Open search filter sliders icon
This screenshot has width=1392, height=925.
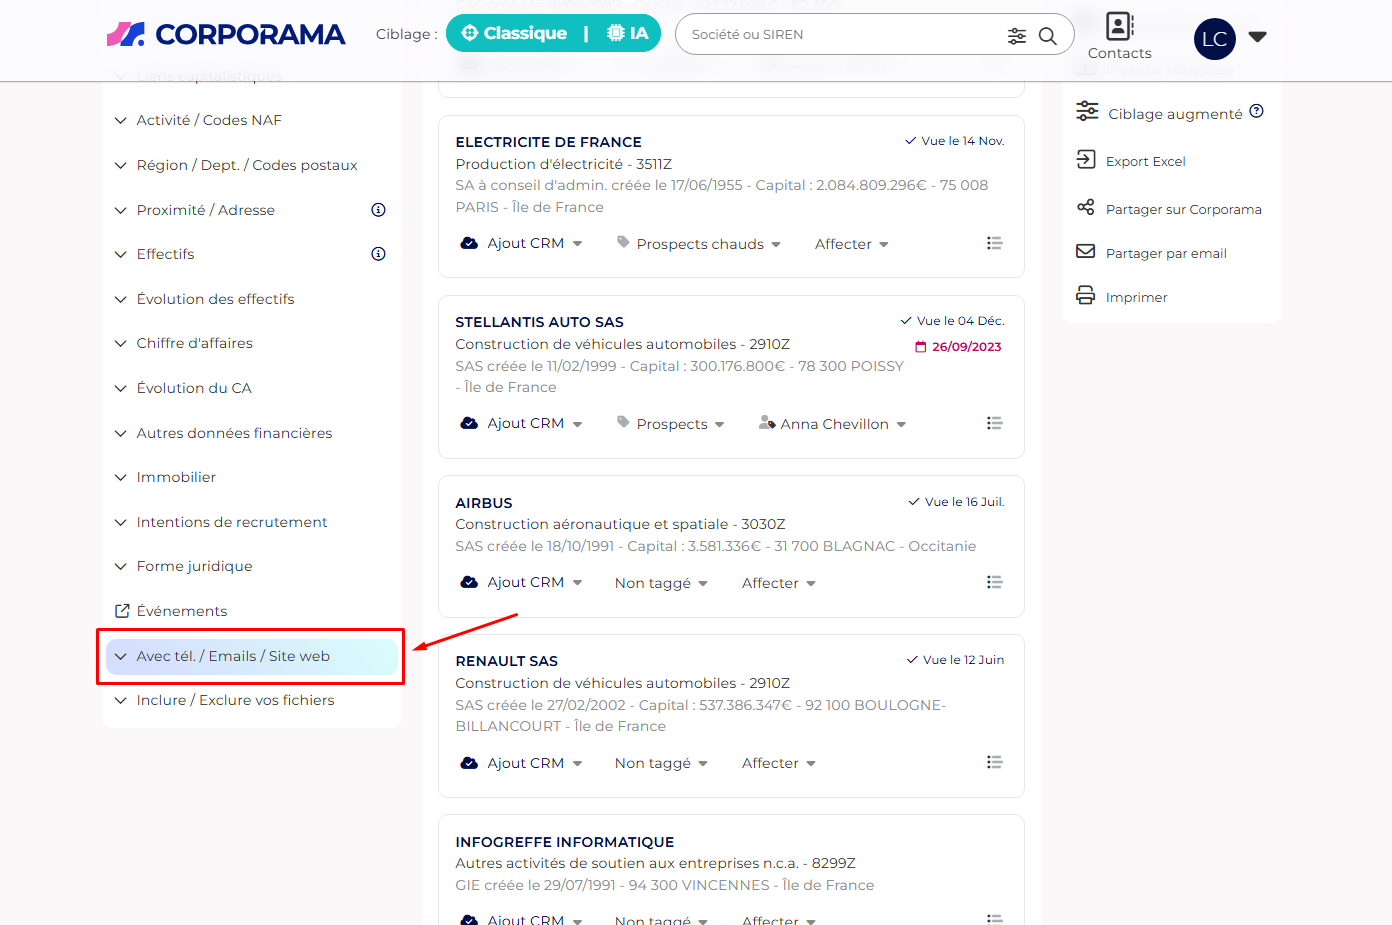click(x=1016, y=36)
